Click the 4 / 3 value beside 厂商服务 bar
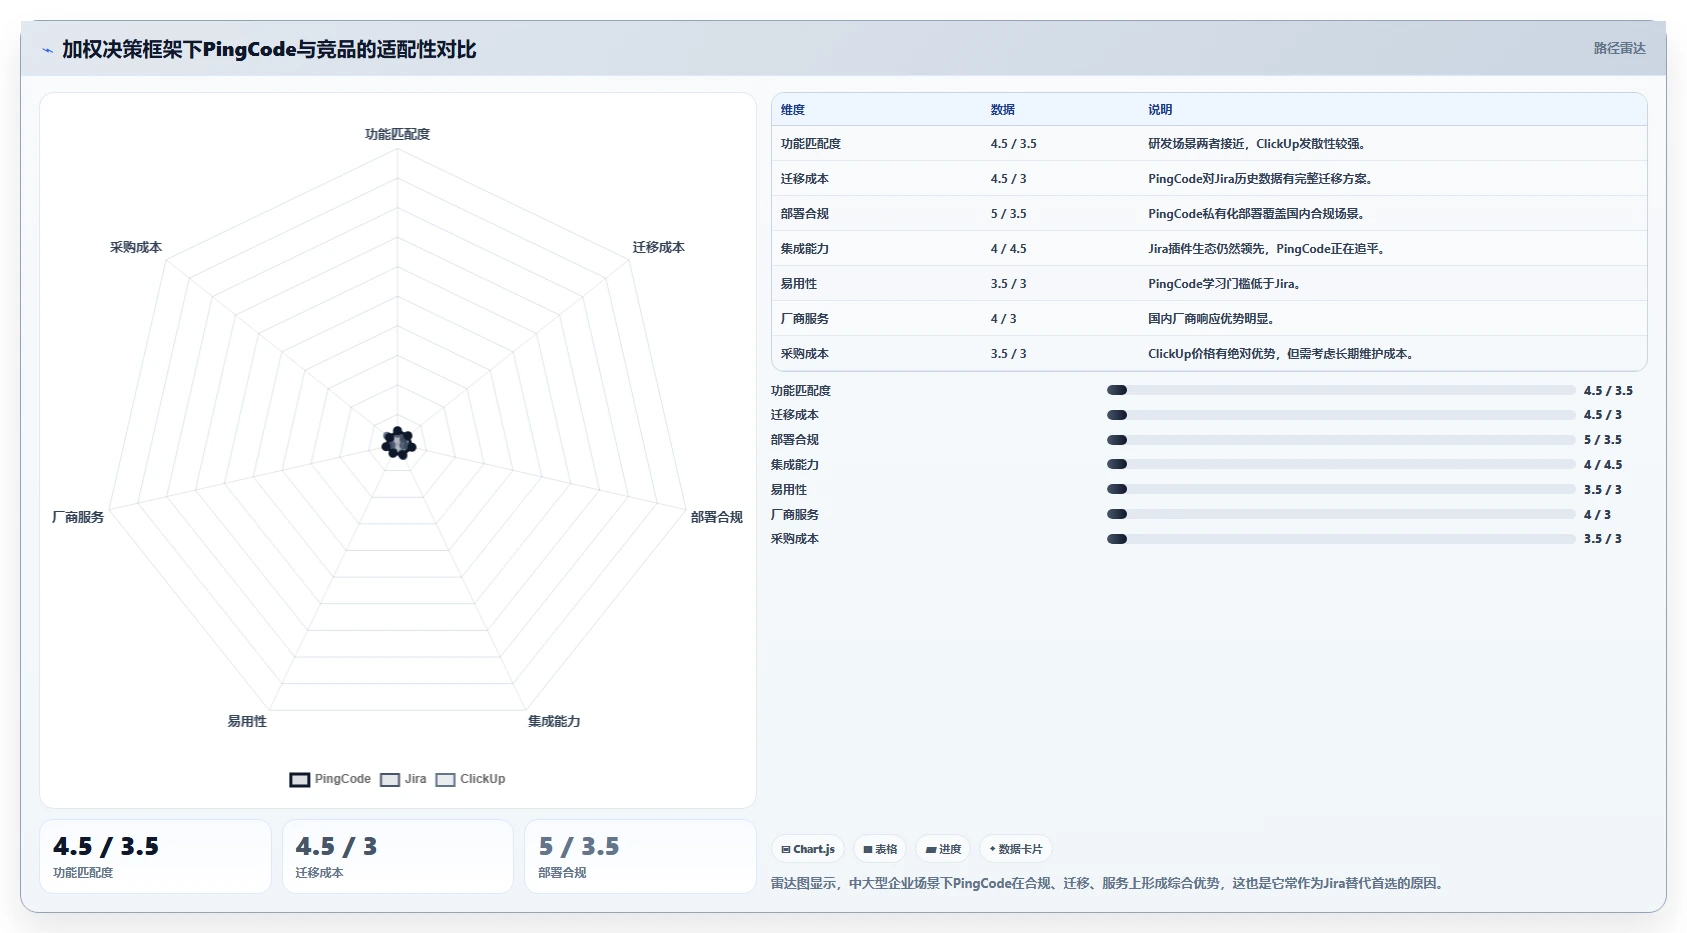This screenshot has height=933, width=1687. [x=1597, y=515]
